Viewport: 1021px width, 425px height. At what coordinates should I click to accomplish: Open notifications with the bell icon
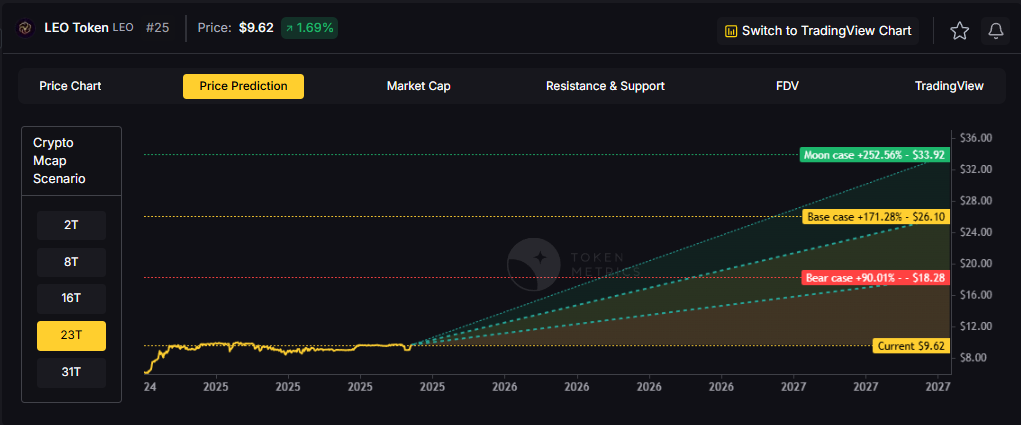(996, 31)
